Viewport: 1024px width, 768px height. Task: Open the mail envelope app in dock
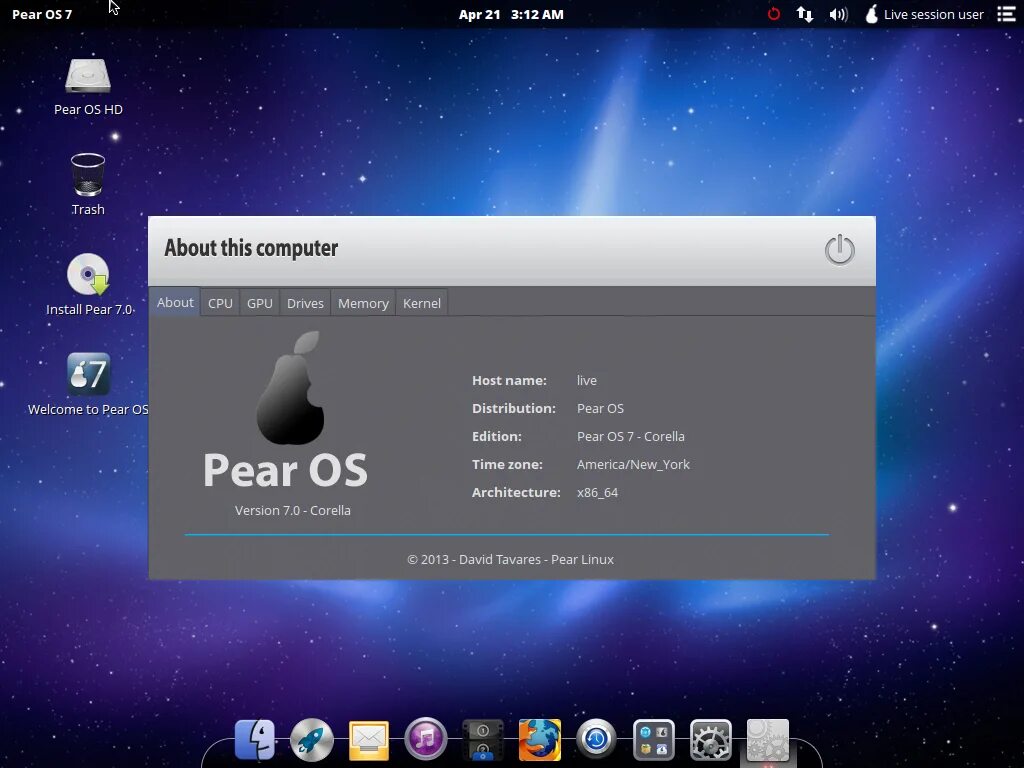[369, 741]
